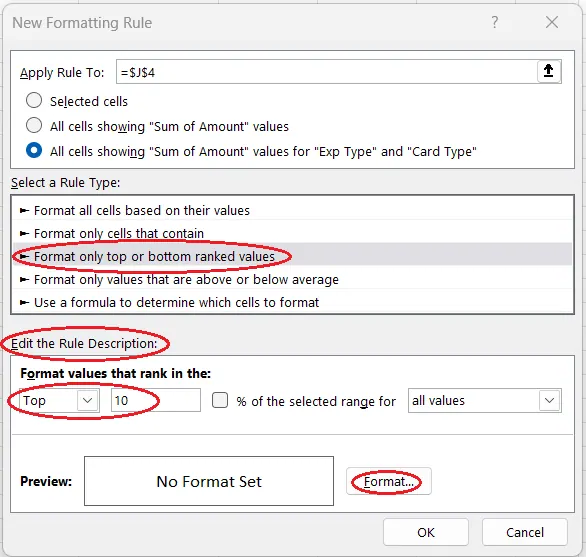Select "Format only values that are above or below average"
The height and width of the screenshot is (557, 586).
pyautogui.click(x=292, y=280)
